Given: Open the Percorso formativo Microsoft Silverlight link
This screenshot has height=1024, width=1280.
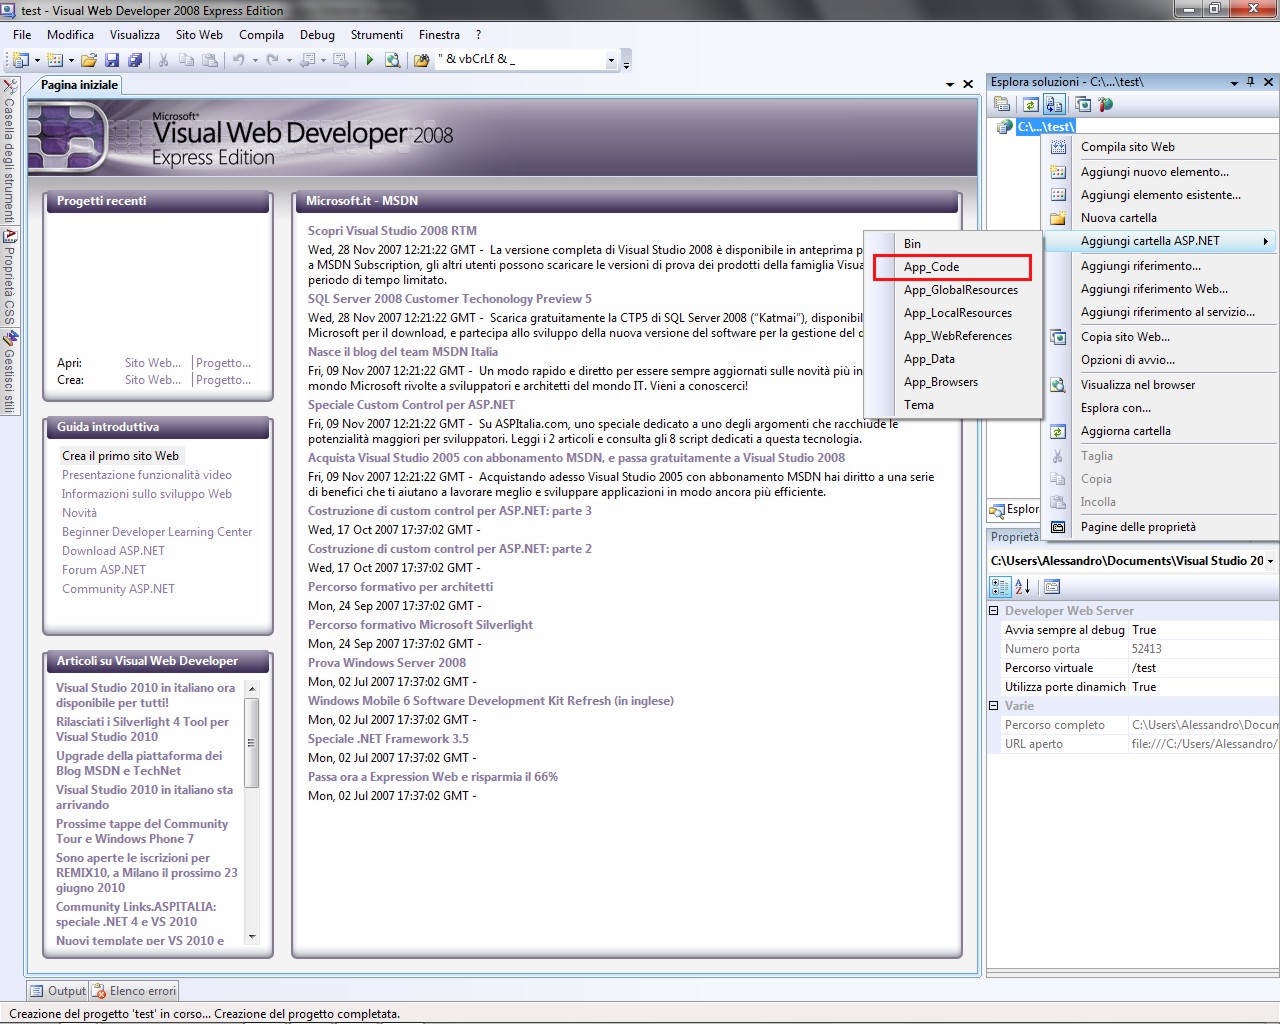Looking at the screenshot, I should click(420, 625).
